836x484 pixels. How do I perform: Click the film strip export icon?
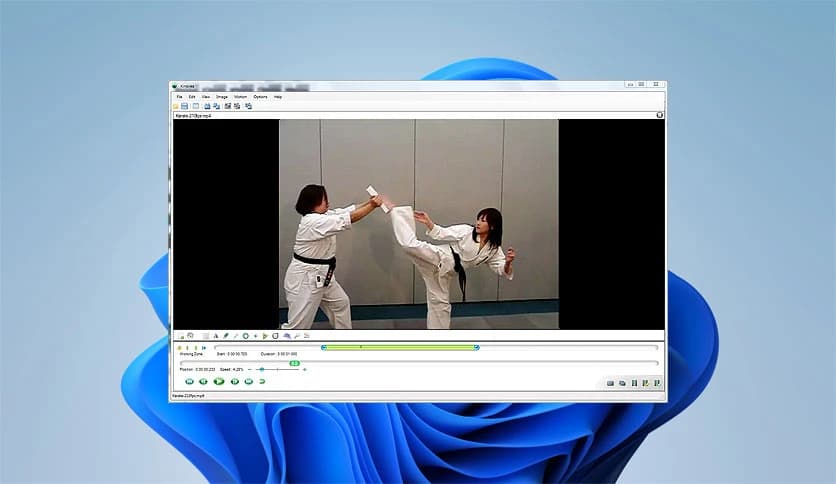[x=634, y=383]
